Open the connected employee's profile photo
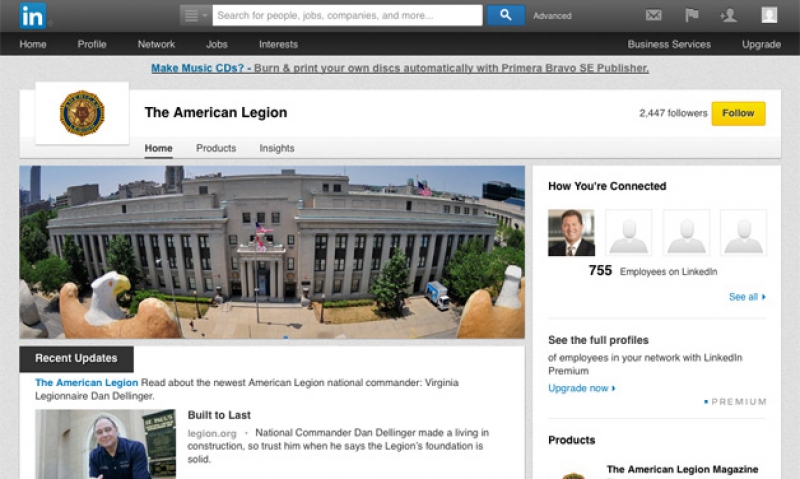 (x=571, y=233)
